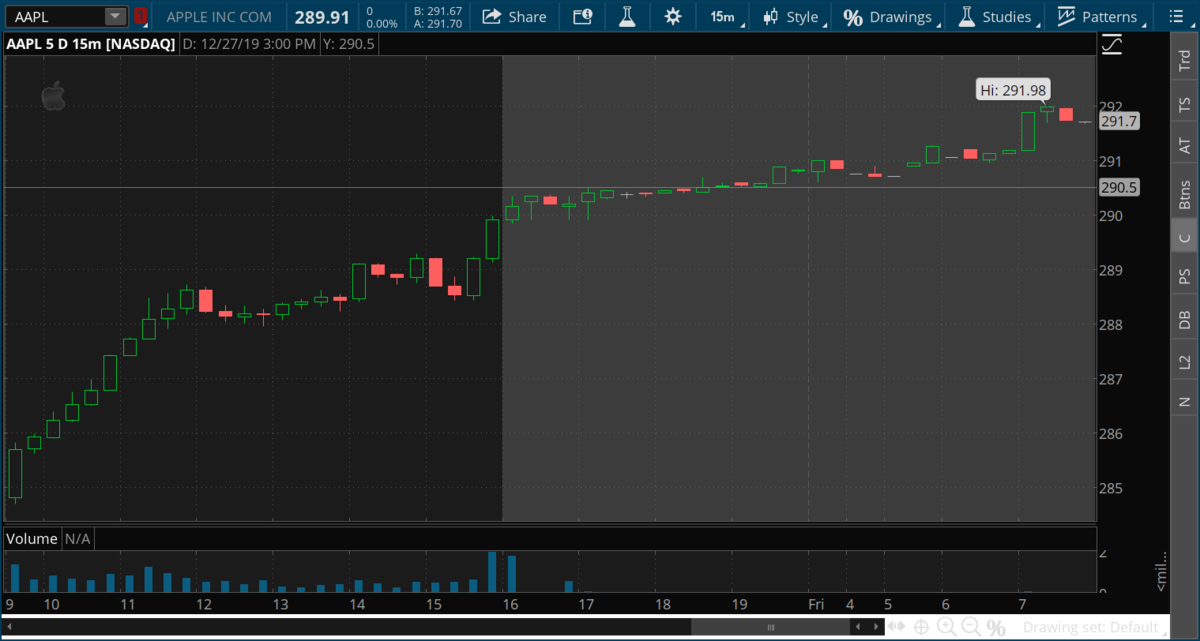Viewport: 1200px width, 641px height.
Task: Click the 0.00% change value
Action: point(382,23)
